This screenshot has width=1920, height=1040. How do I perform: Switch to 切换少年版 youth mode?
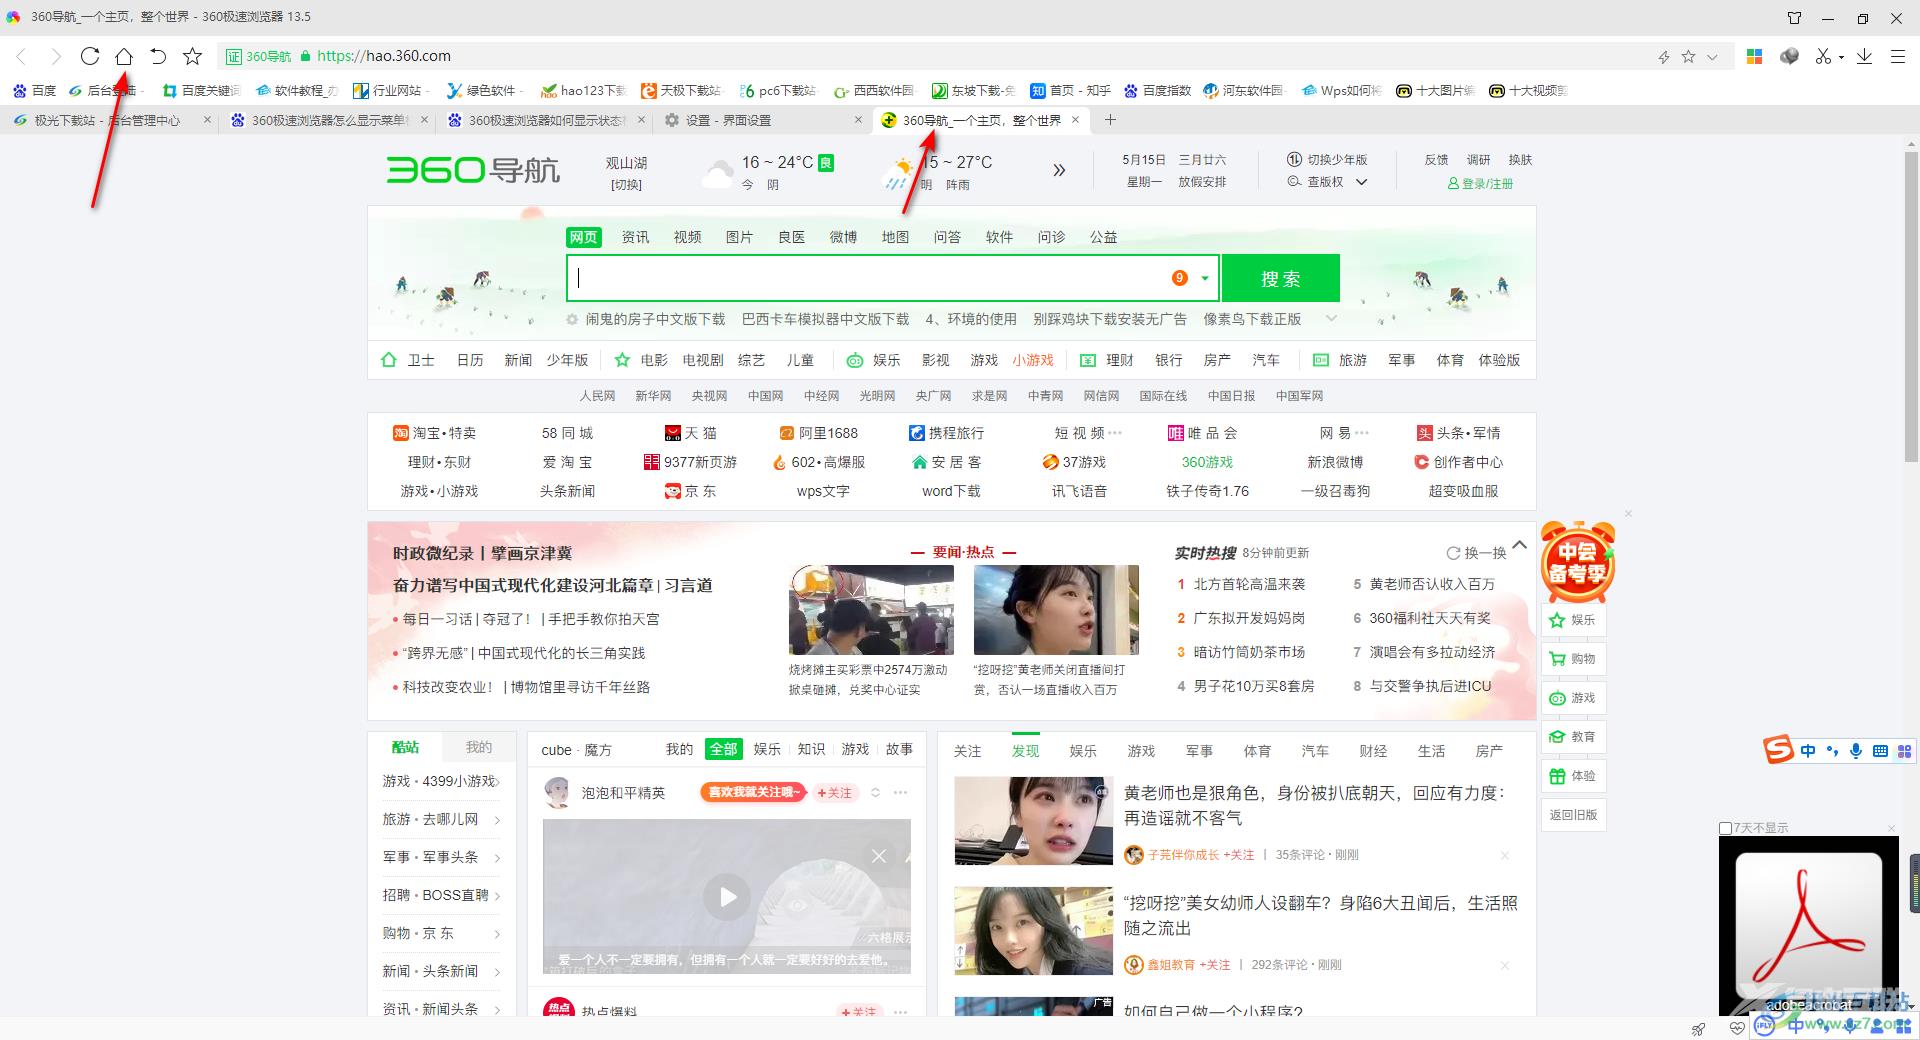[x=1327, y=160]
